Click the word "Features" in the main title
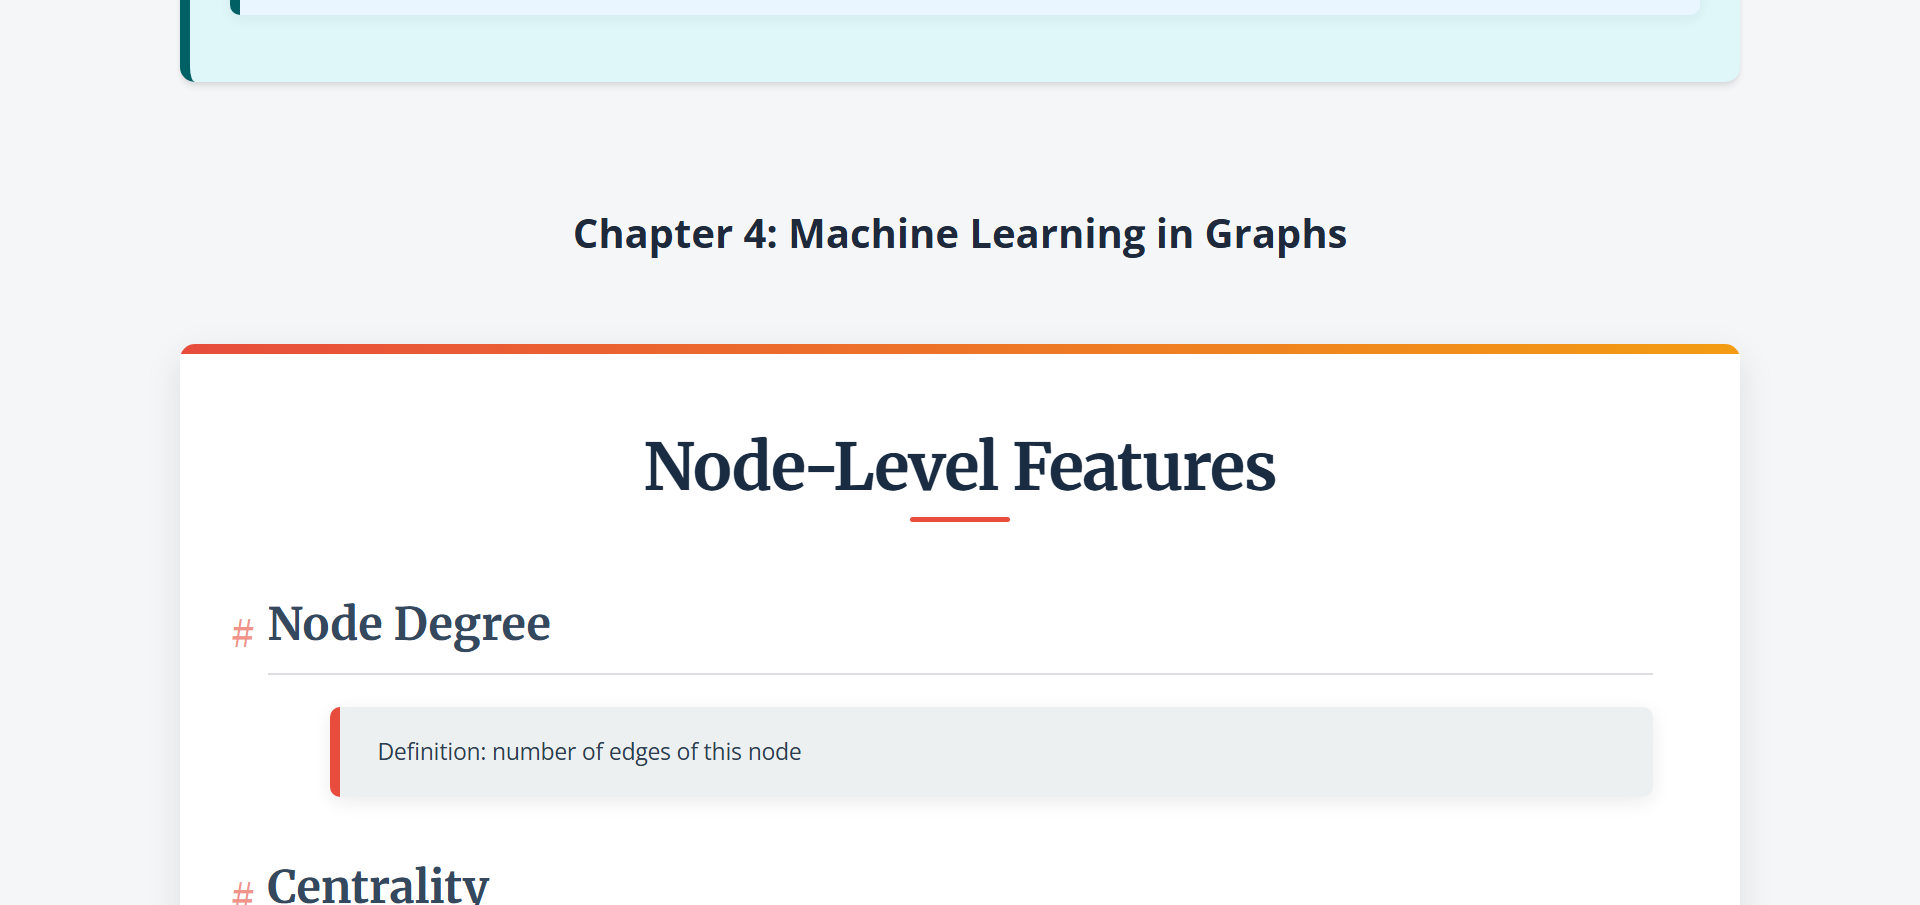Image resolution: width=1920 pixels, height=905 pixels. (1144, 467)
